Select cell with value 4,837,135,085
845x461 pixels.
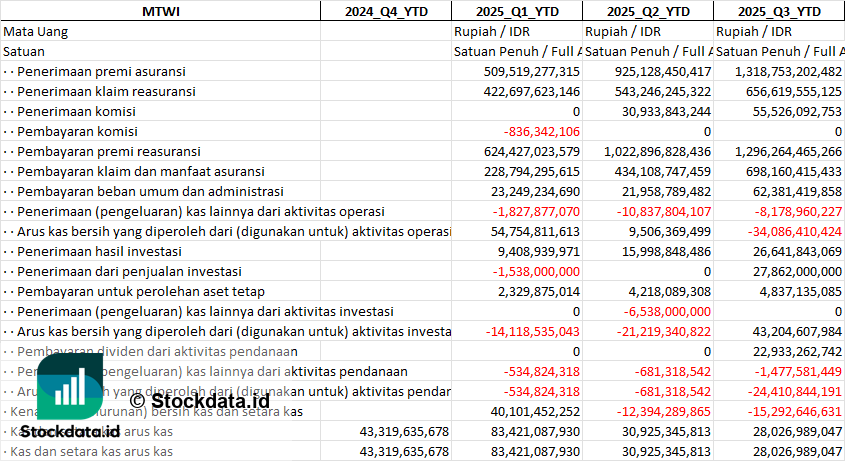(x=779, y=291)
